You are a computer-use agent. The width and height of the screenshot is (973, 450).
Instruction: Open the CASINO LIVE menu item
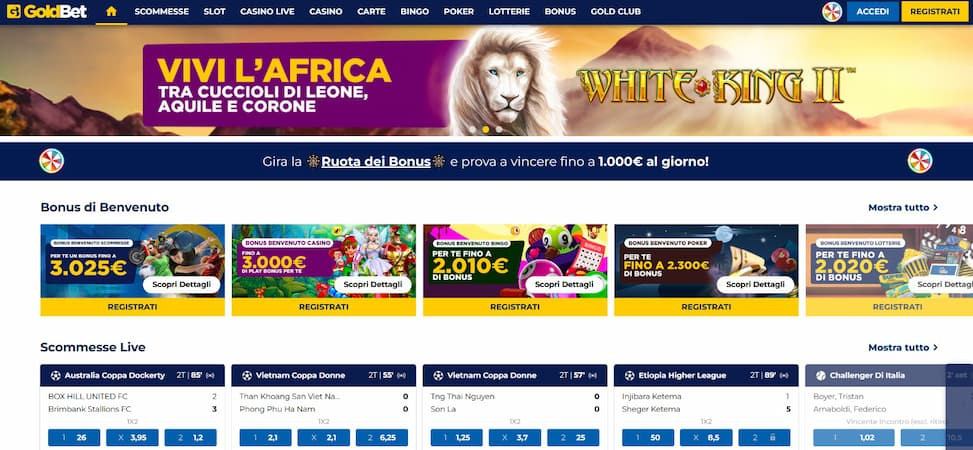[267, 12]
